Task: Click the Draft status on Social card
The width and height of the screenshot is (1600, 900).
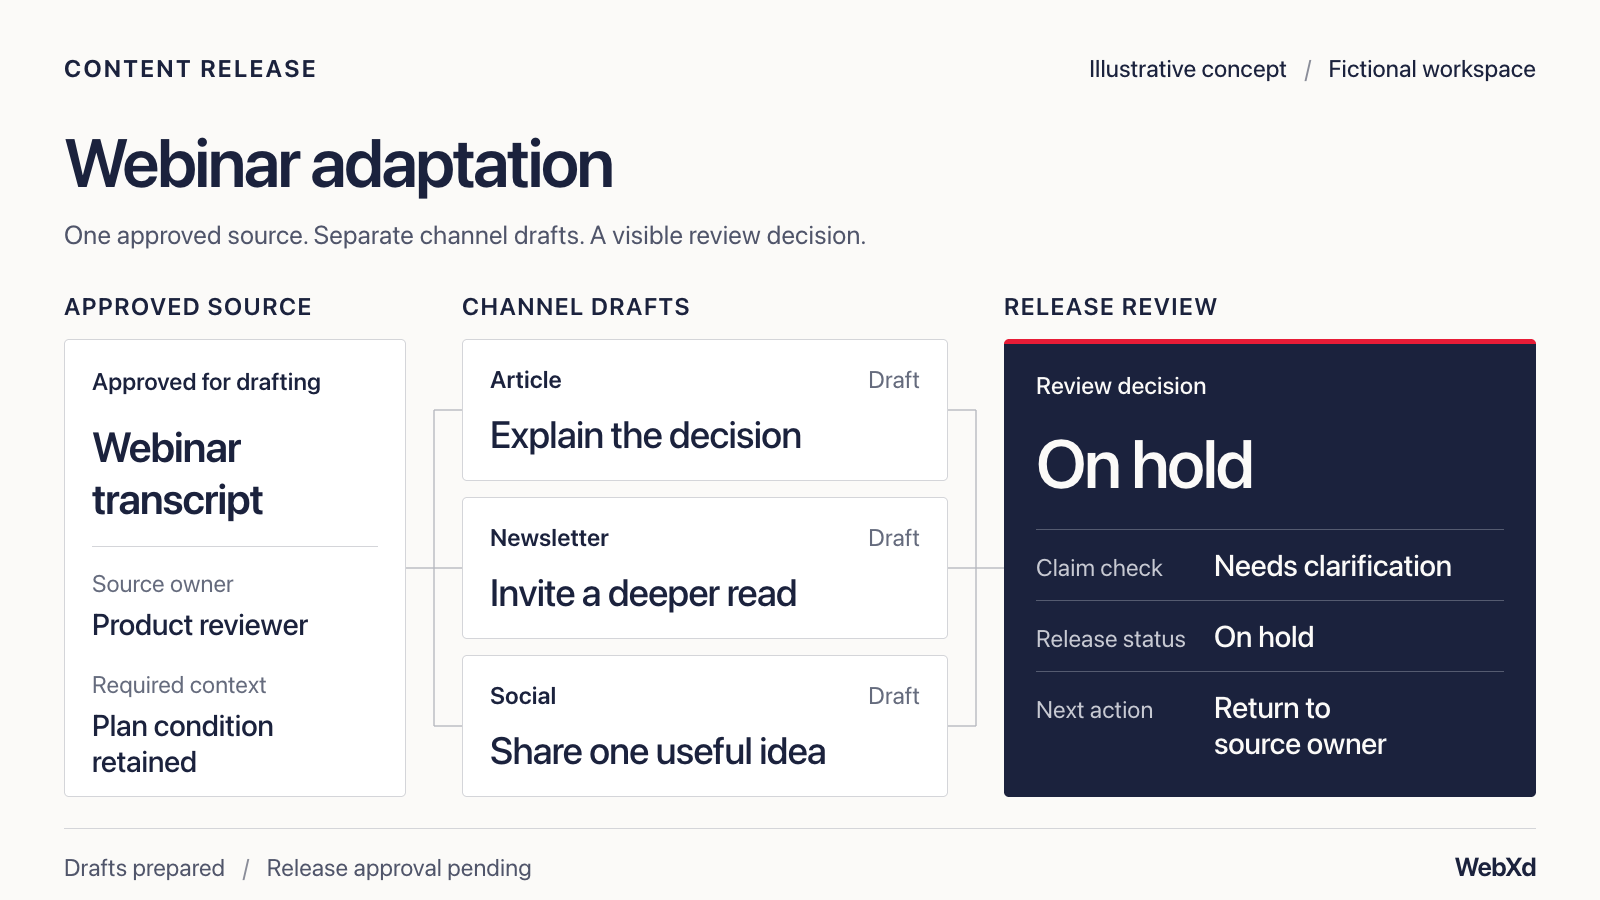Action: coord(894,696)
